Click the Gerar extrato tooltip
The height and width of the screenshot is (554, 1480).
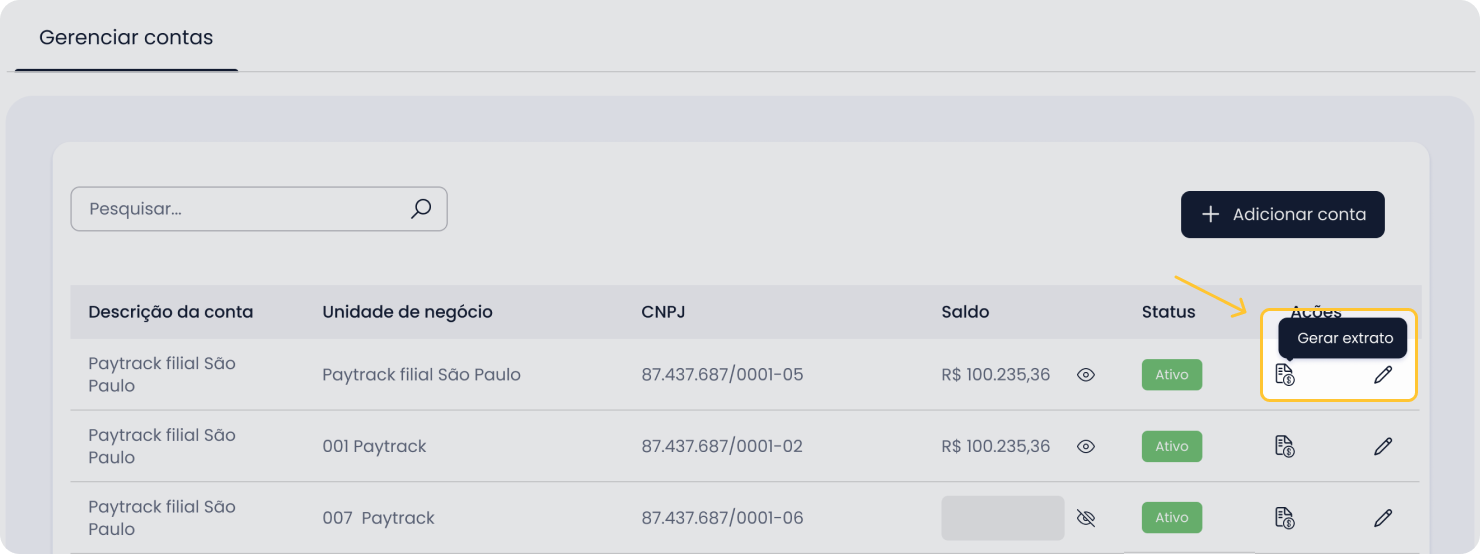point(1344,338)
